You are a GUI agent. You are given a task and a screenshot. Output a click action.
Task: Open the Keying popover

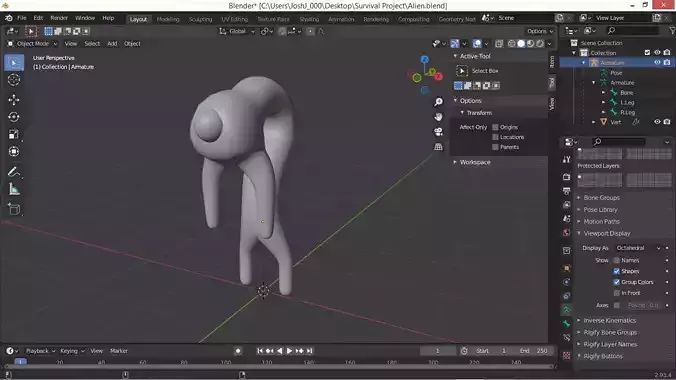coord(72,351)
